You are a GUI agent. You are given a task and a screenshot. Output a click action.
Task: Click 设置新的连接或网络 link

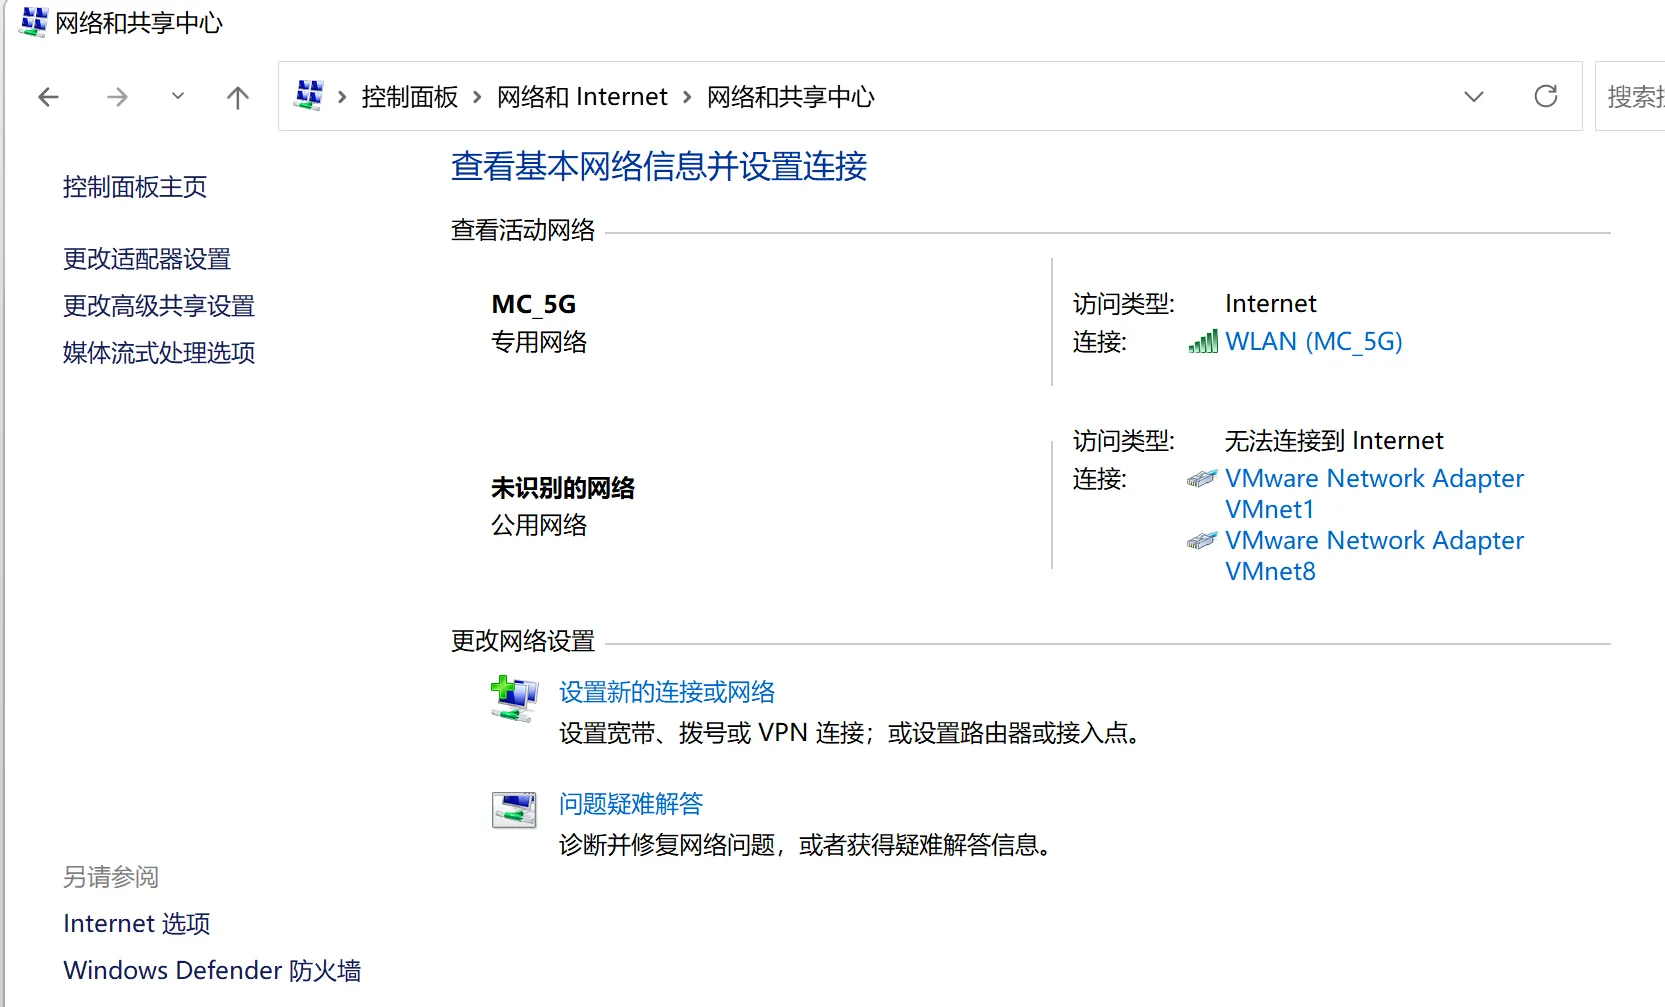click(667, 692)
